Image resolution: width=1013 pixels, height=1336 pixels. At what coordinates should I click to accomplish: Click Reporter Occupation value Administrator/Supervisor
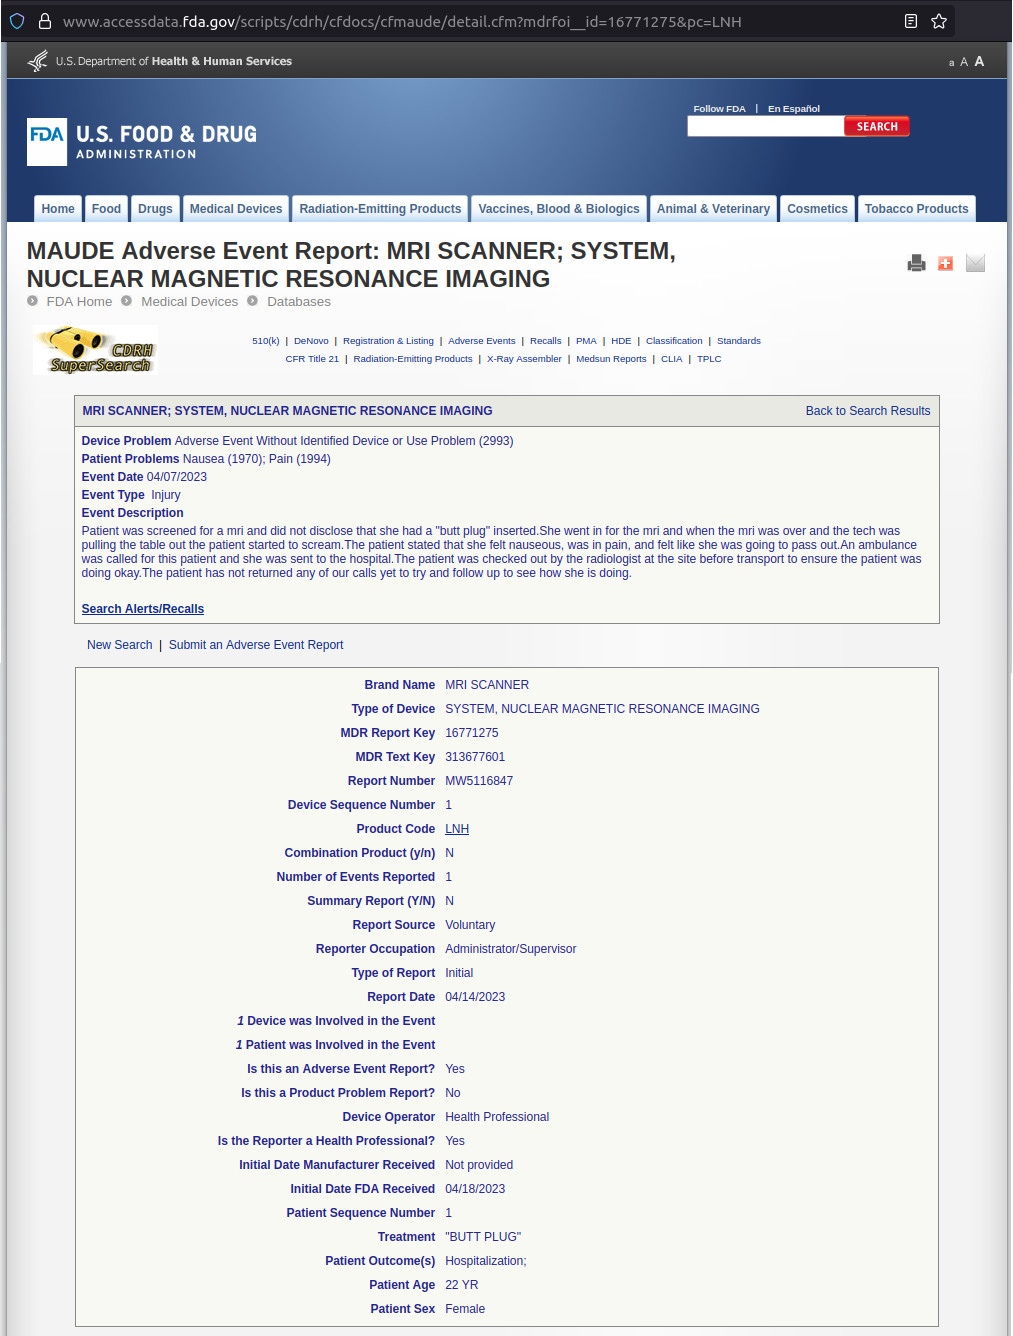(x=511, y=949)
